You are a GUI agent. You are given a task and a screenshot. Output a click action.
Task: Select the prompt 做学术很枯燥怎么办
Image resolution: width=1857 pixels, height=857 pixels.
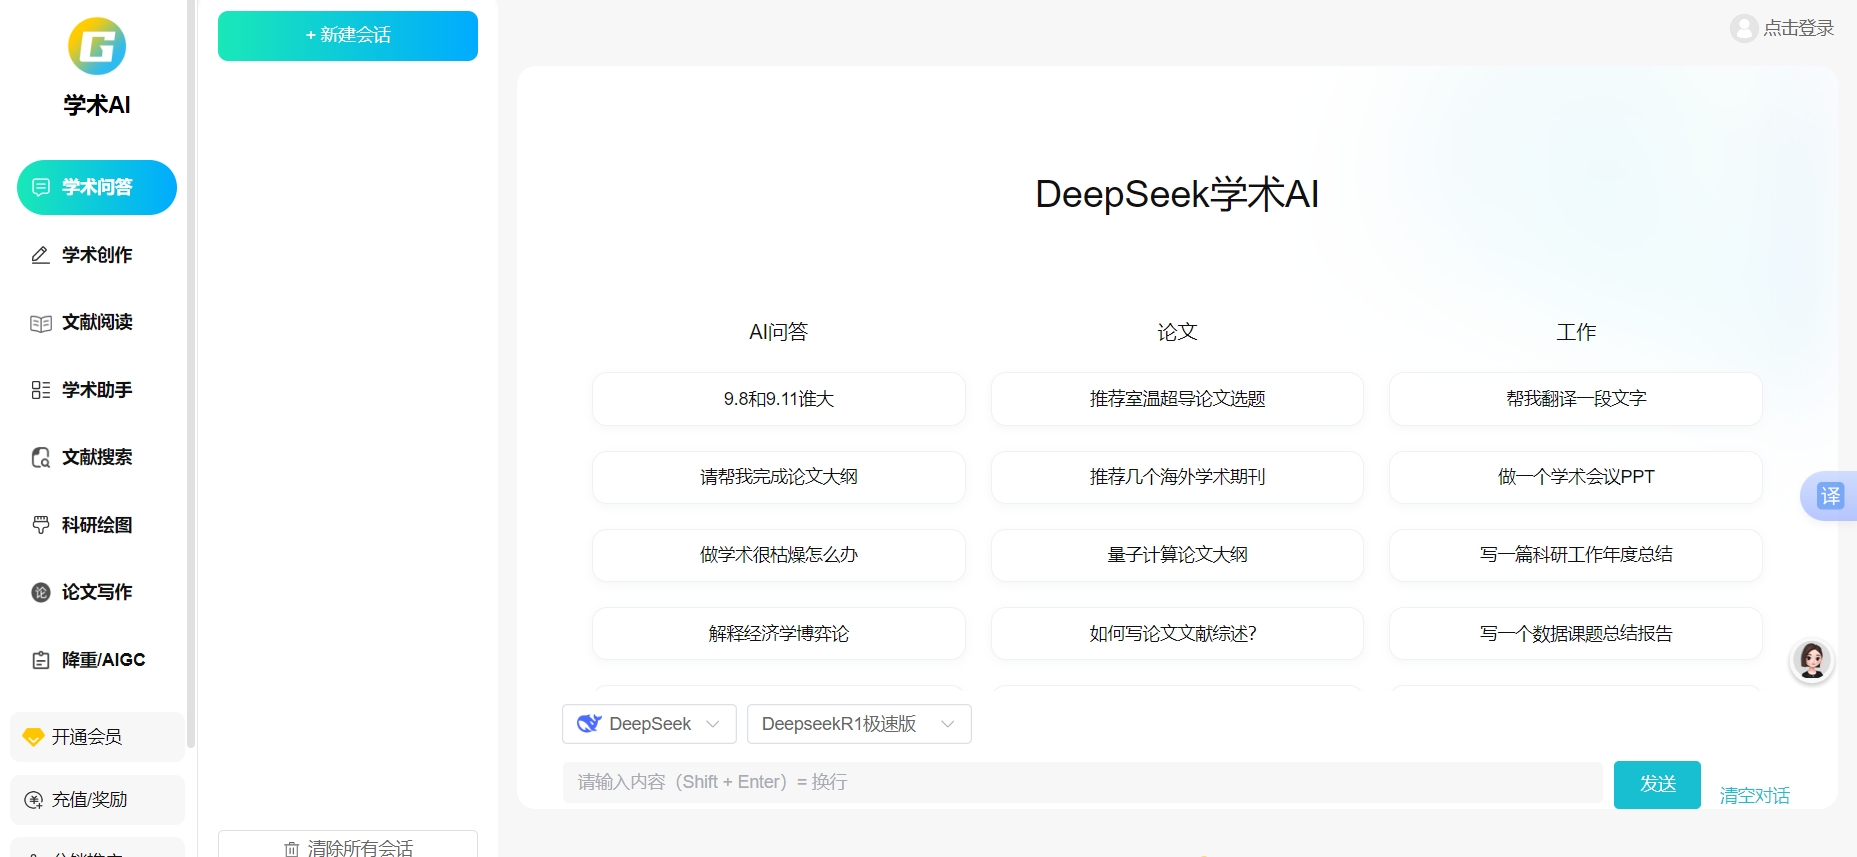(778, 555)
